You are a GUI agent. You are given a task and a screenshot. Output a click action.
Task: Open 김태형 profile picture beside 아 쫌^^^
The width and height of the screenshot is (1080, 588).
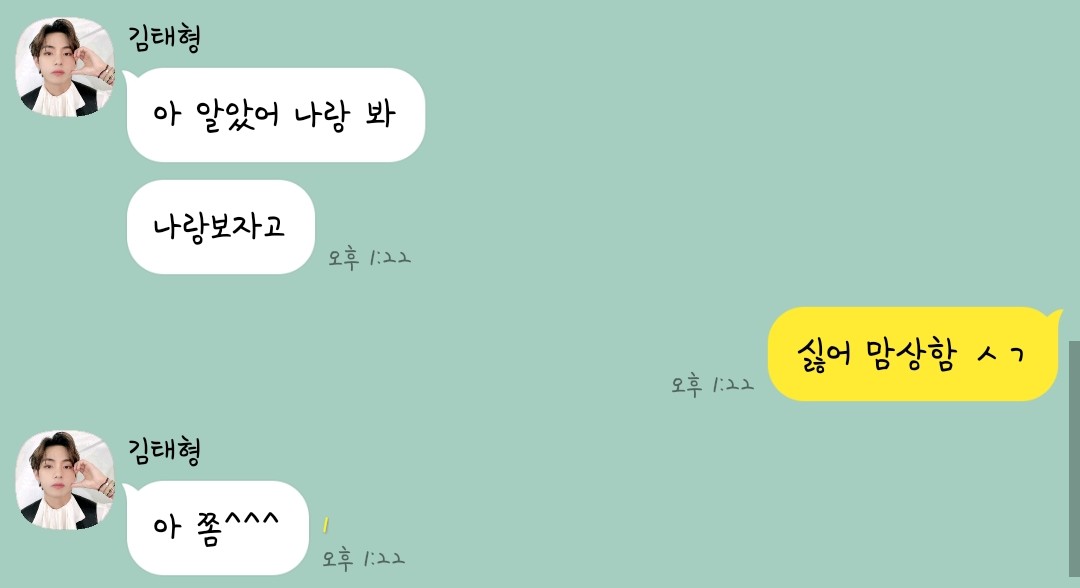[x=65, y=480]
